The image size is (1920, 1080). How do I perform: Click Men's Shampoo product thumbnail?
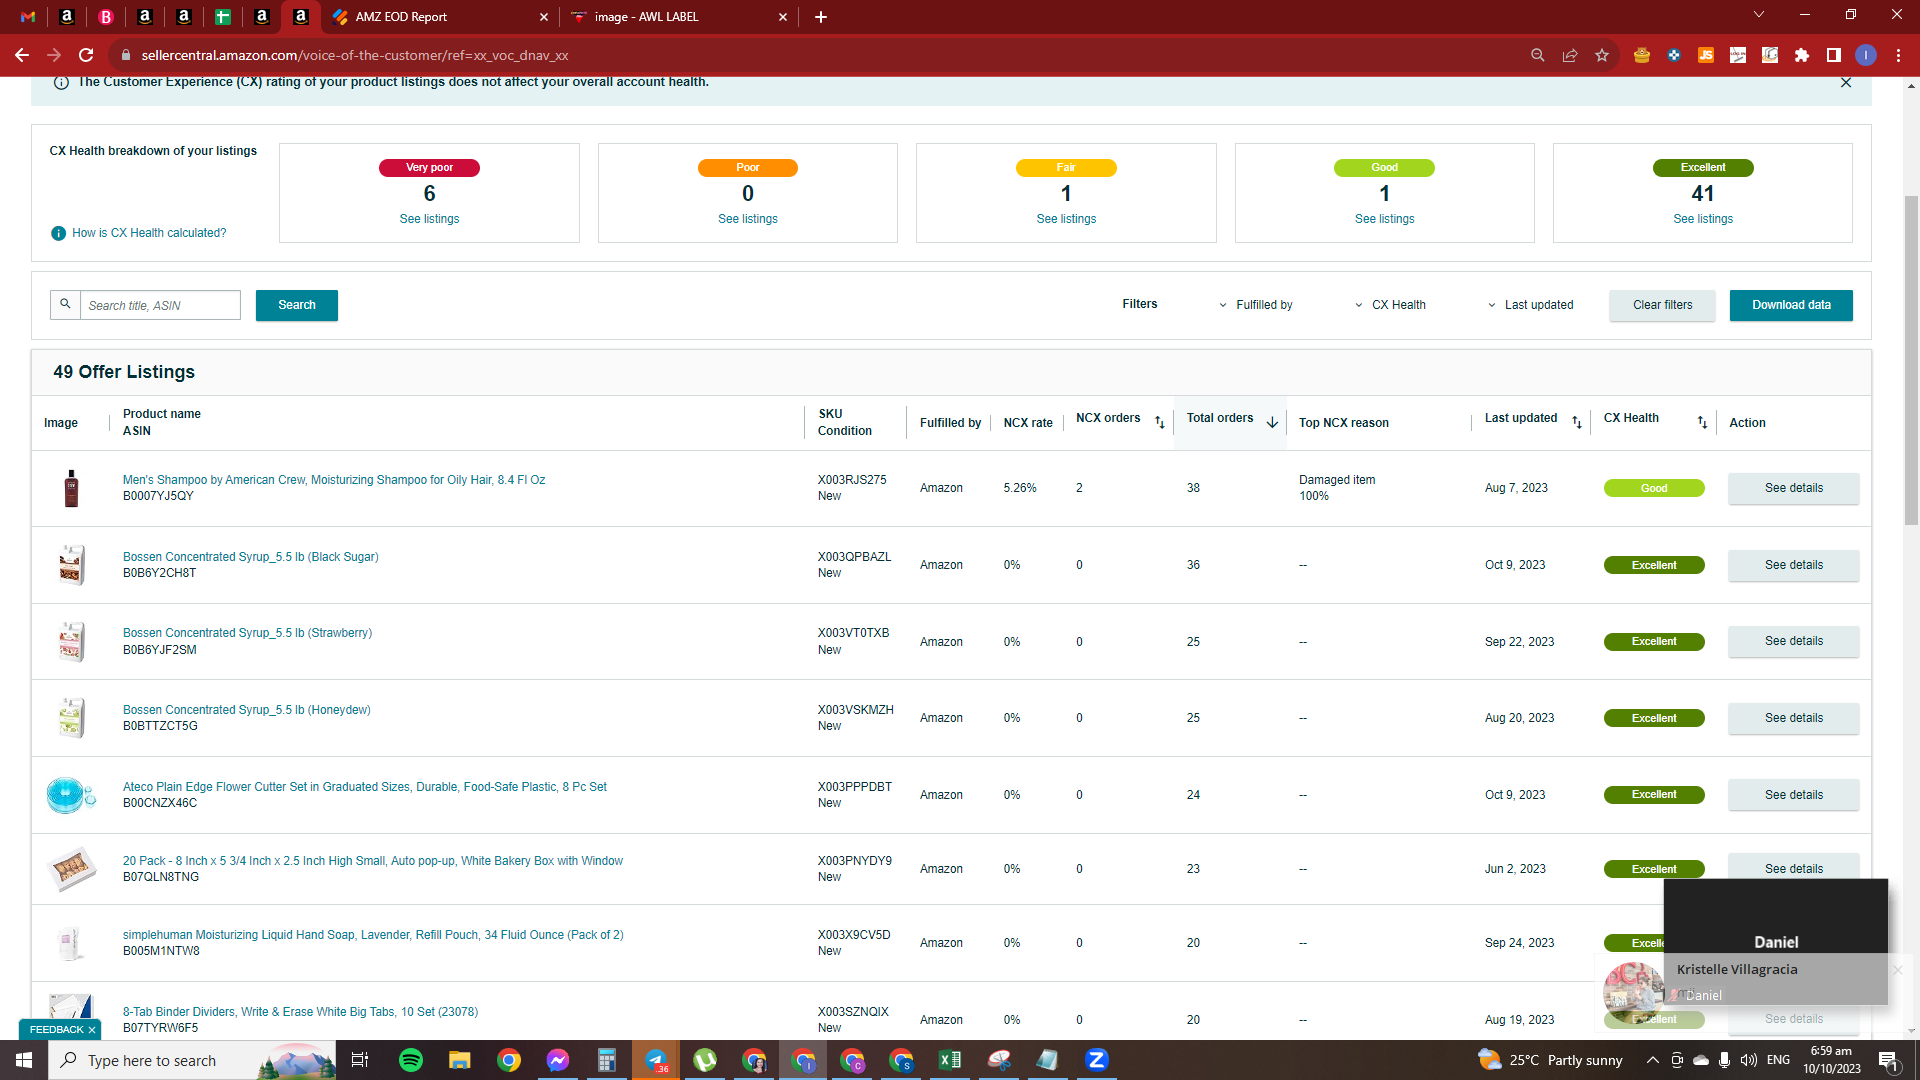(x=71, y=488)
